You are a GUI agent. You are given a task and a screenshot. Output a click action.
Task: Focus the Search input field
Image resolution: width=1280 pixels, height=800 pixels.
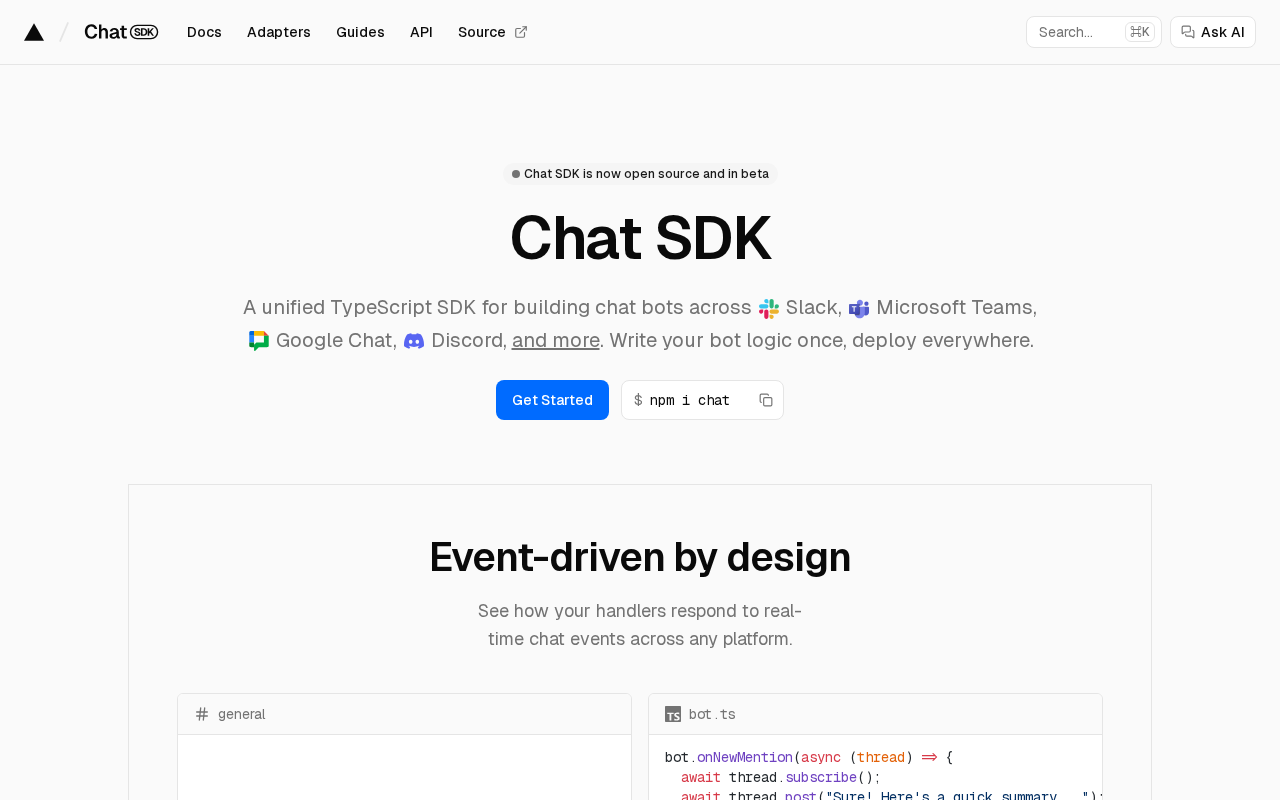point(1094,32)
